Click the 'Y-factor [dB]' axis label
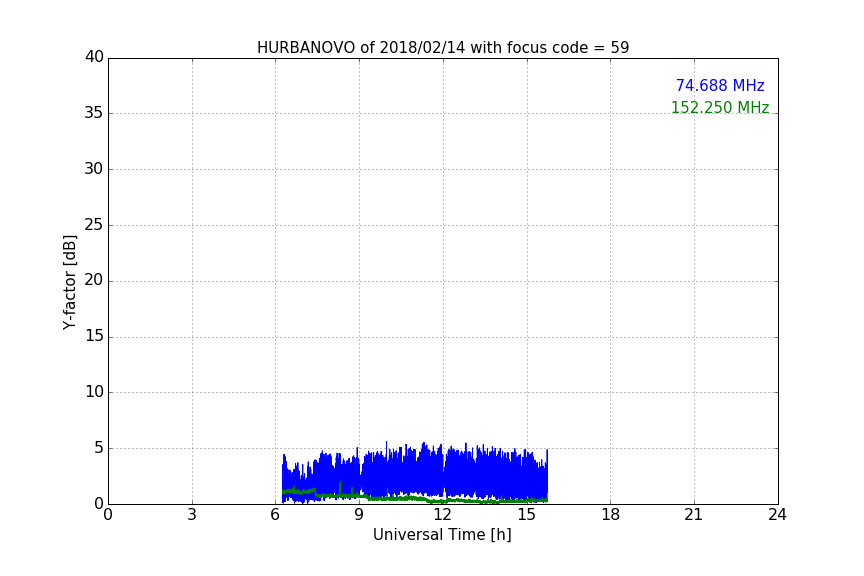Viewport: 864px width, 576px height. pos(69,282)
